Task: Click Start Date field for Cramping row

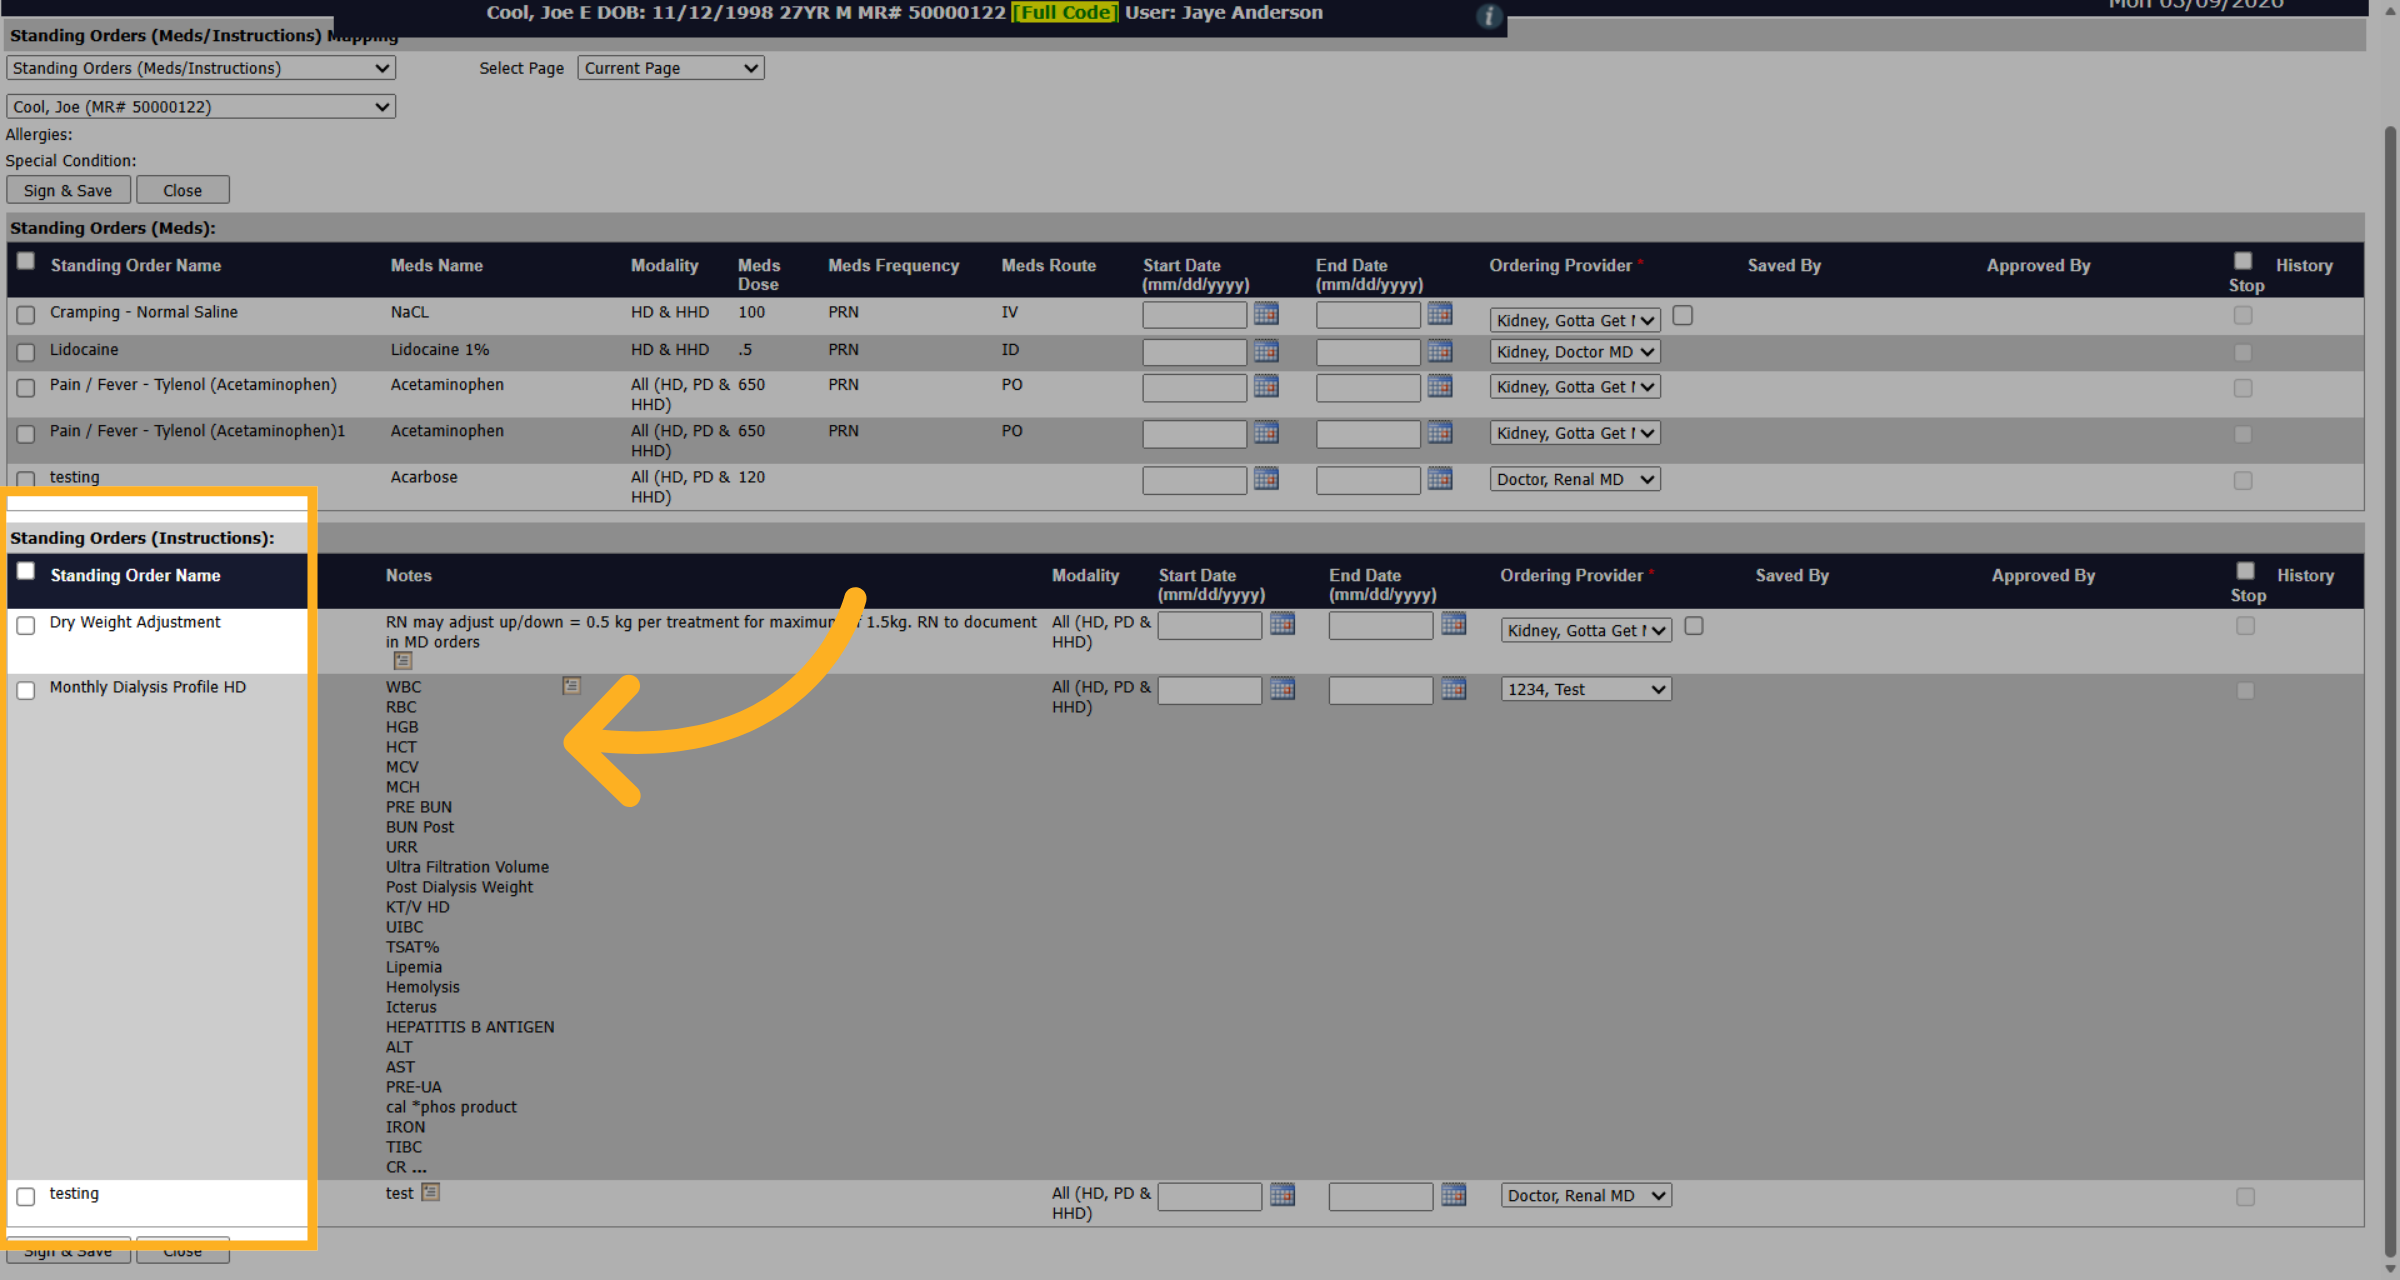Action: pyautogui.click(x=1195, y=315)
